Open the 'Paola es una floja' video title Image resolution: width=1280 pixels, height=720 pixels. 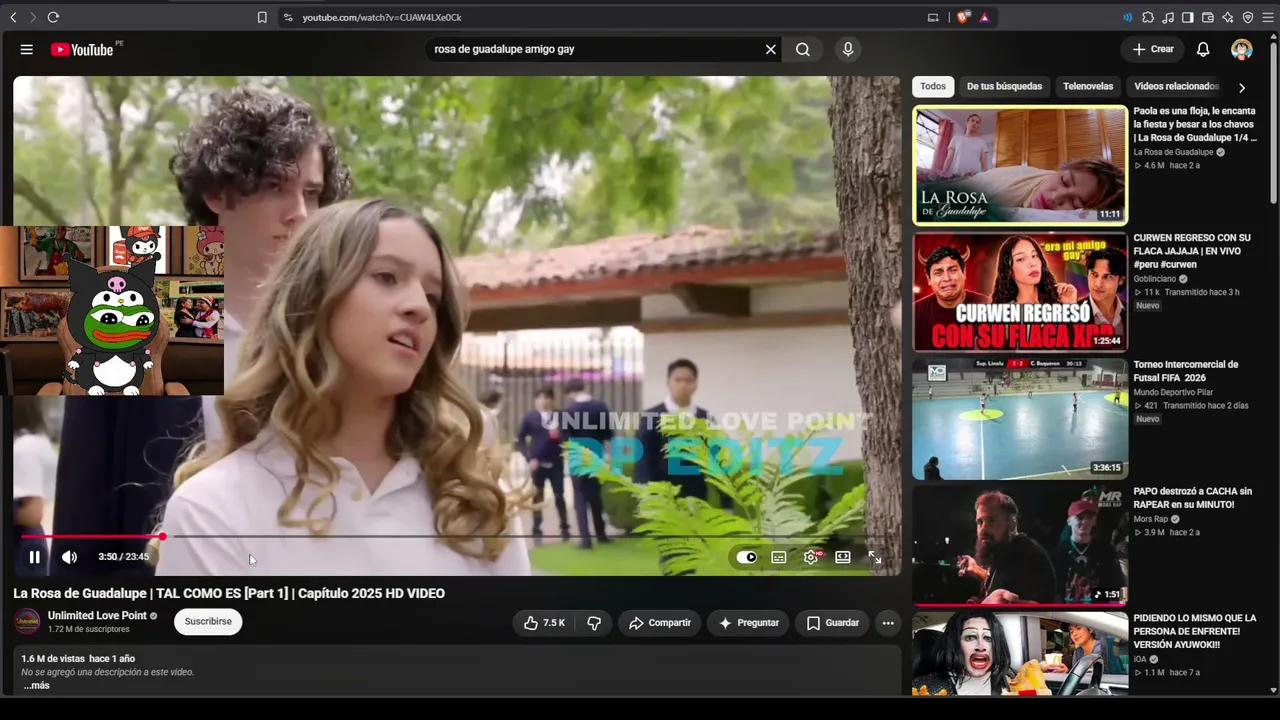coord(1194,124)
